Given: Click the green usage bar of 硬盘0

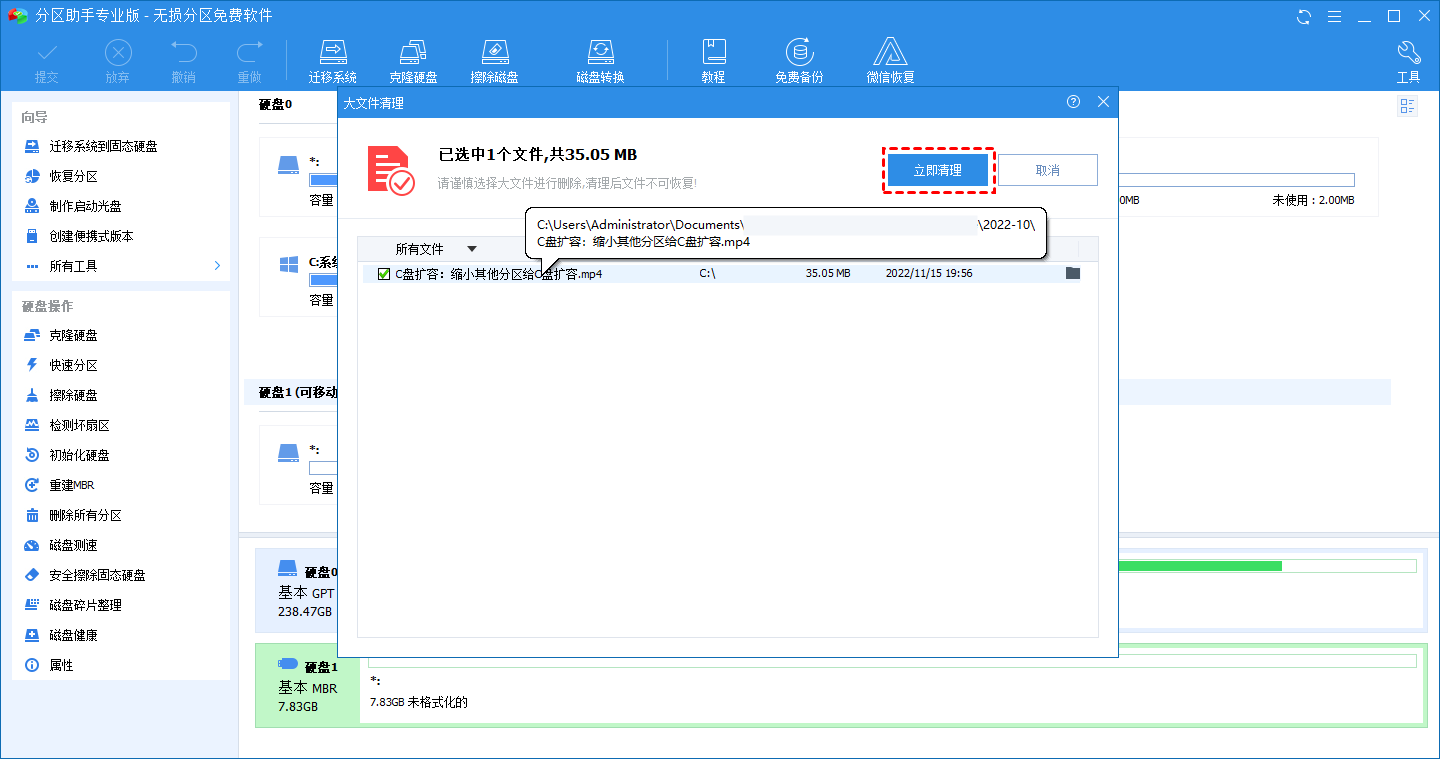Looking at the screenshot, I should 1200,566.
